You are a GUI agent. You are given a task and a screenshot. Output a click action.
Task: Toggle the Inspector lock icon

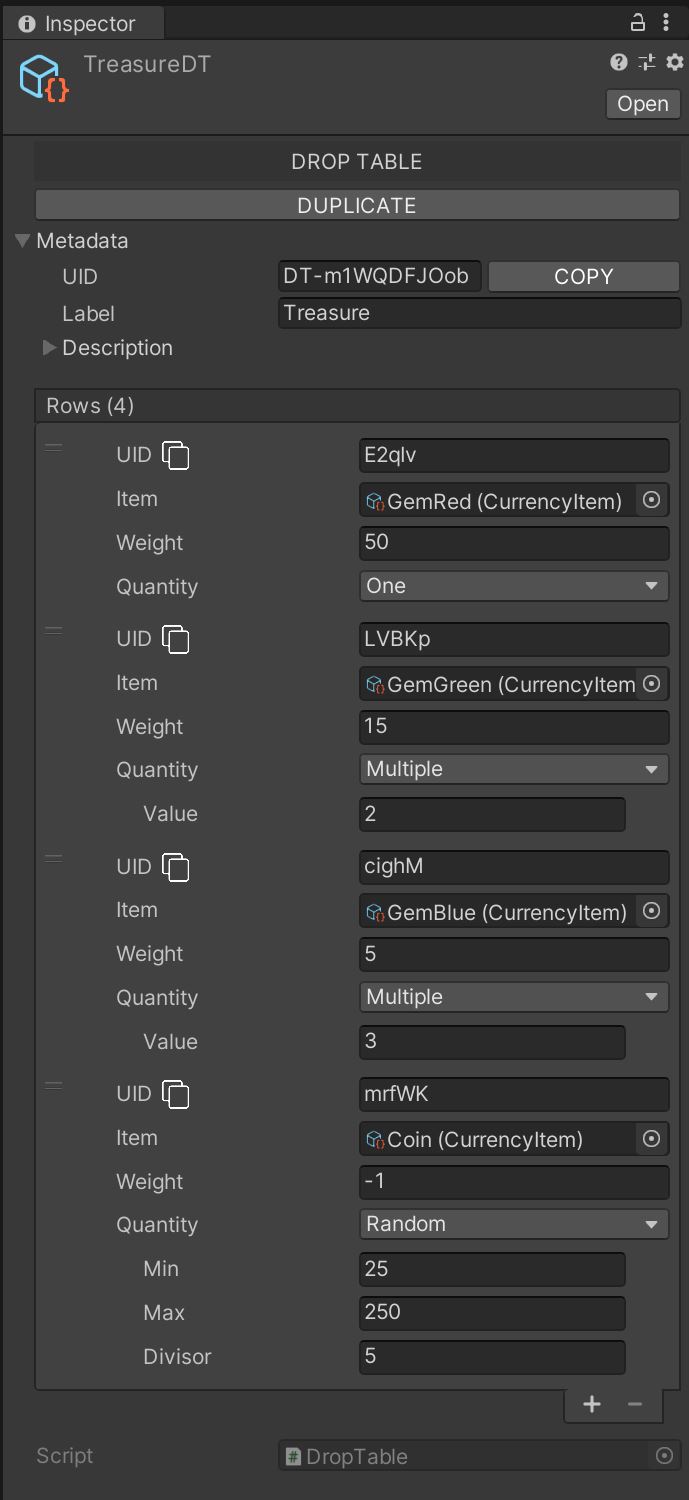637,22
